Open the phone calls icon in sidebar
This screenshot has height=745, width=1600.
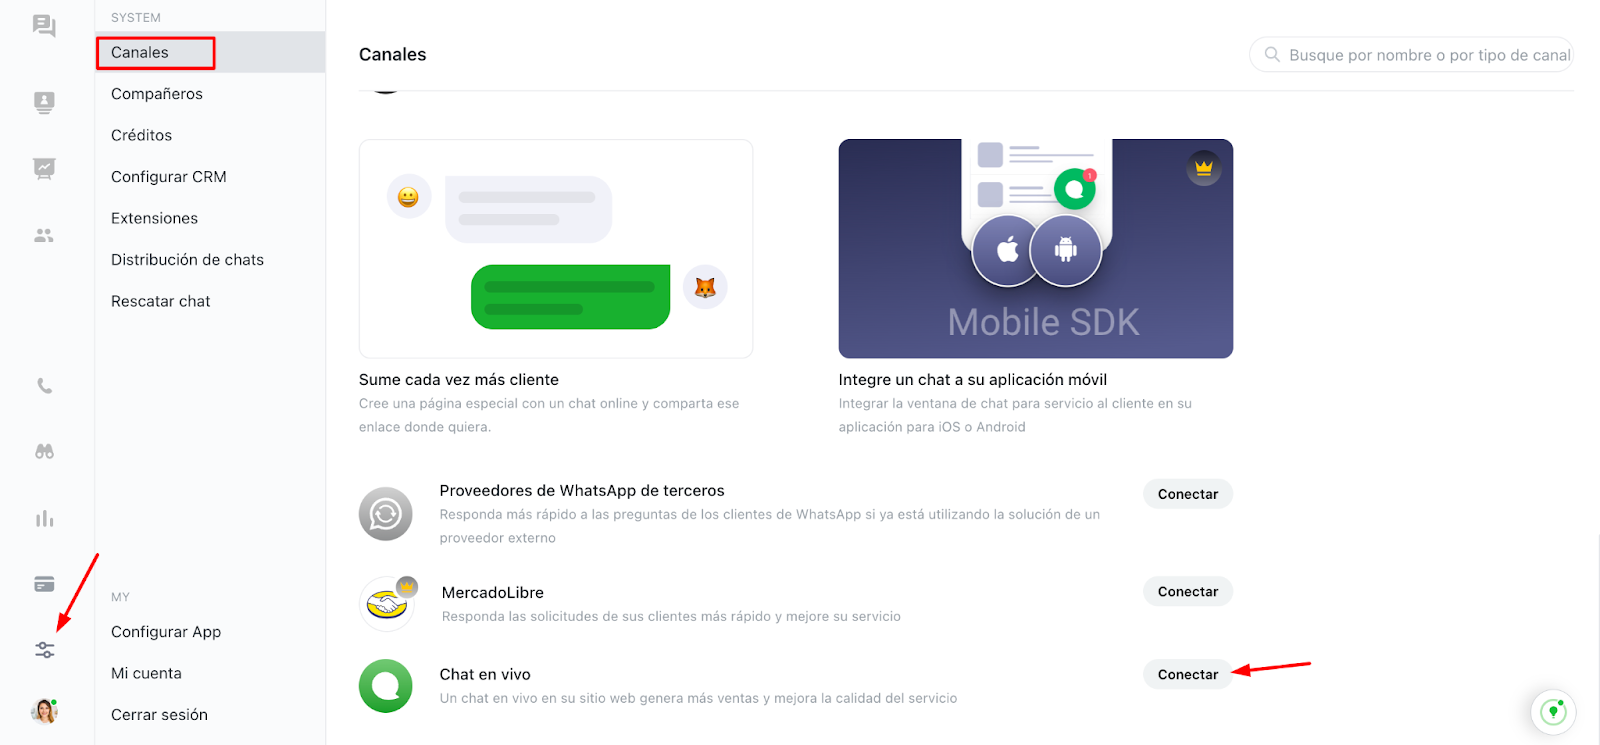point(44,386)
